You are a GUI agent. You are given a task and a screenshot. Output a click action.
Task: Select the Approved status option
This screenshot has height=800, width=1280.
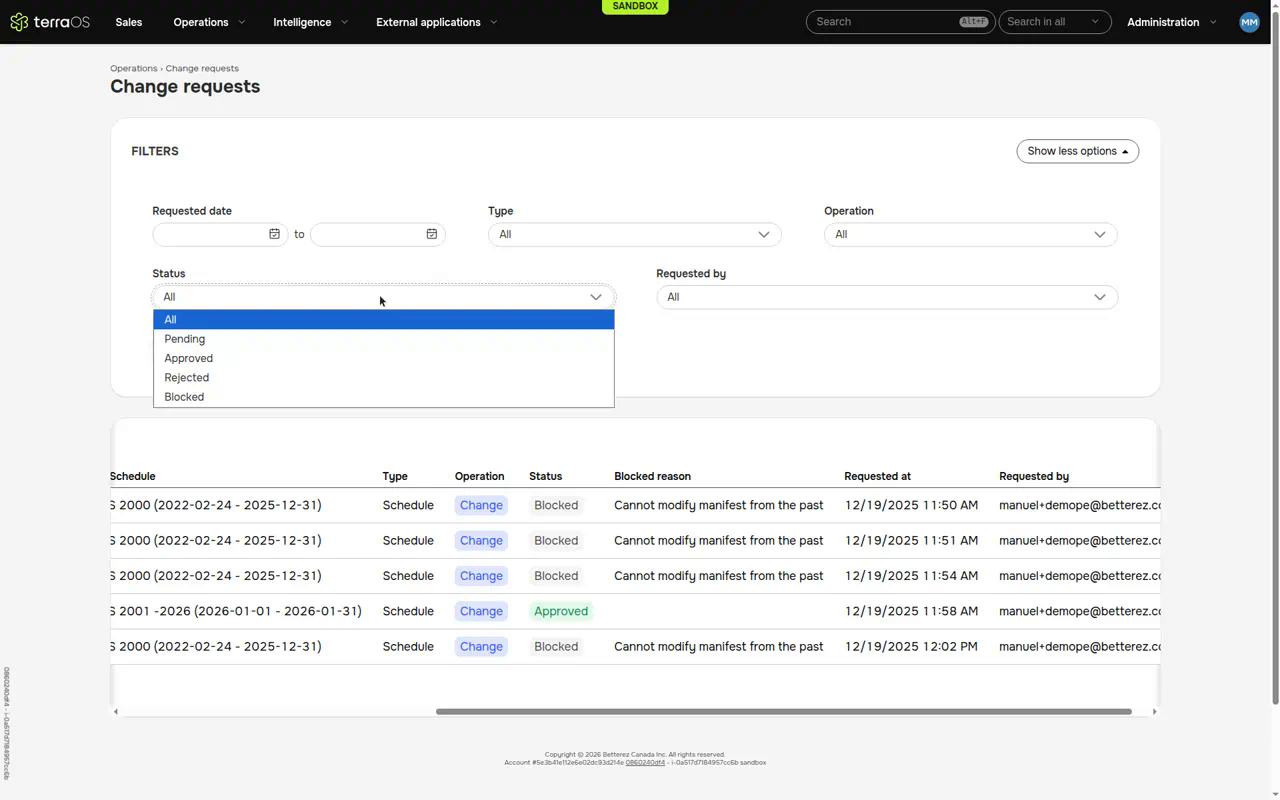(x=384, y=358)
